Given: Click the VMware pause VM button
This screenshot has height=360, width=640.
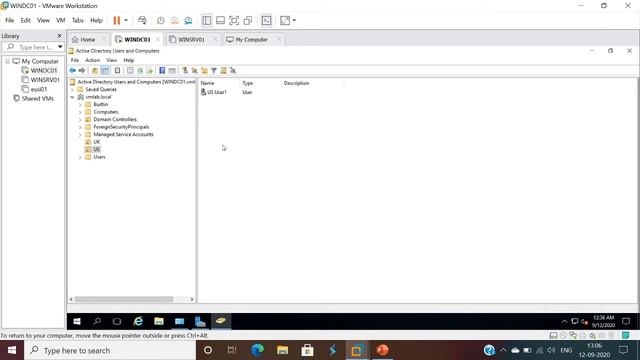Looking at the screenshot, I should [x=117, y=20].
